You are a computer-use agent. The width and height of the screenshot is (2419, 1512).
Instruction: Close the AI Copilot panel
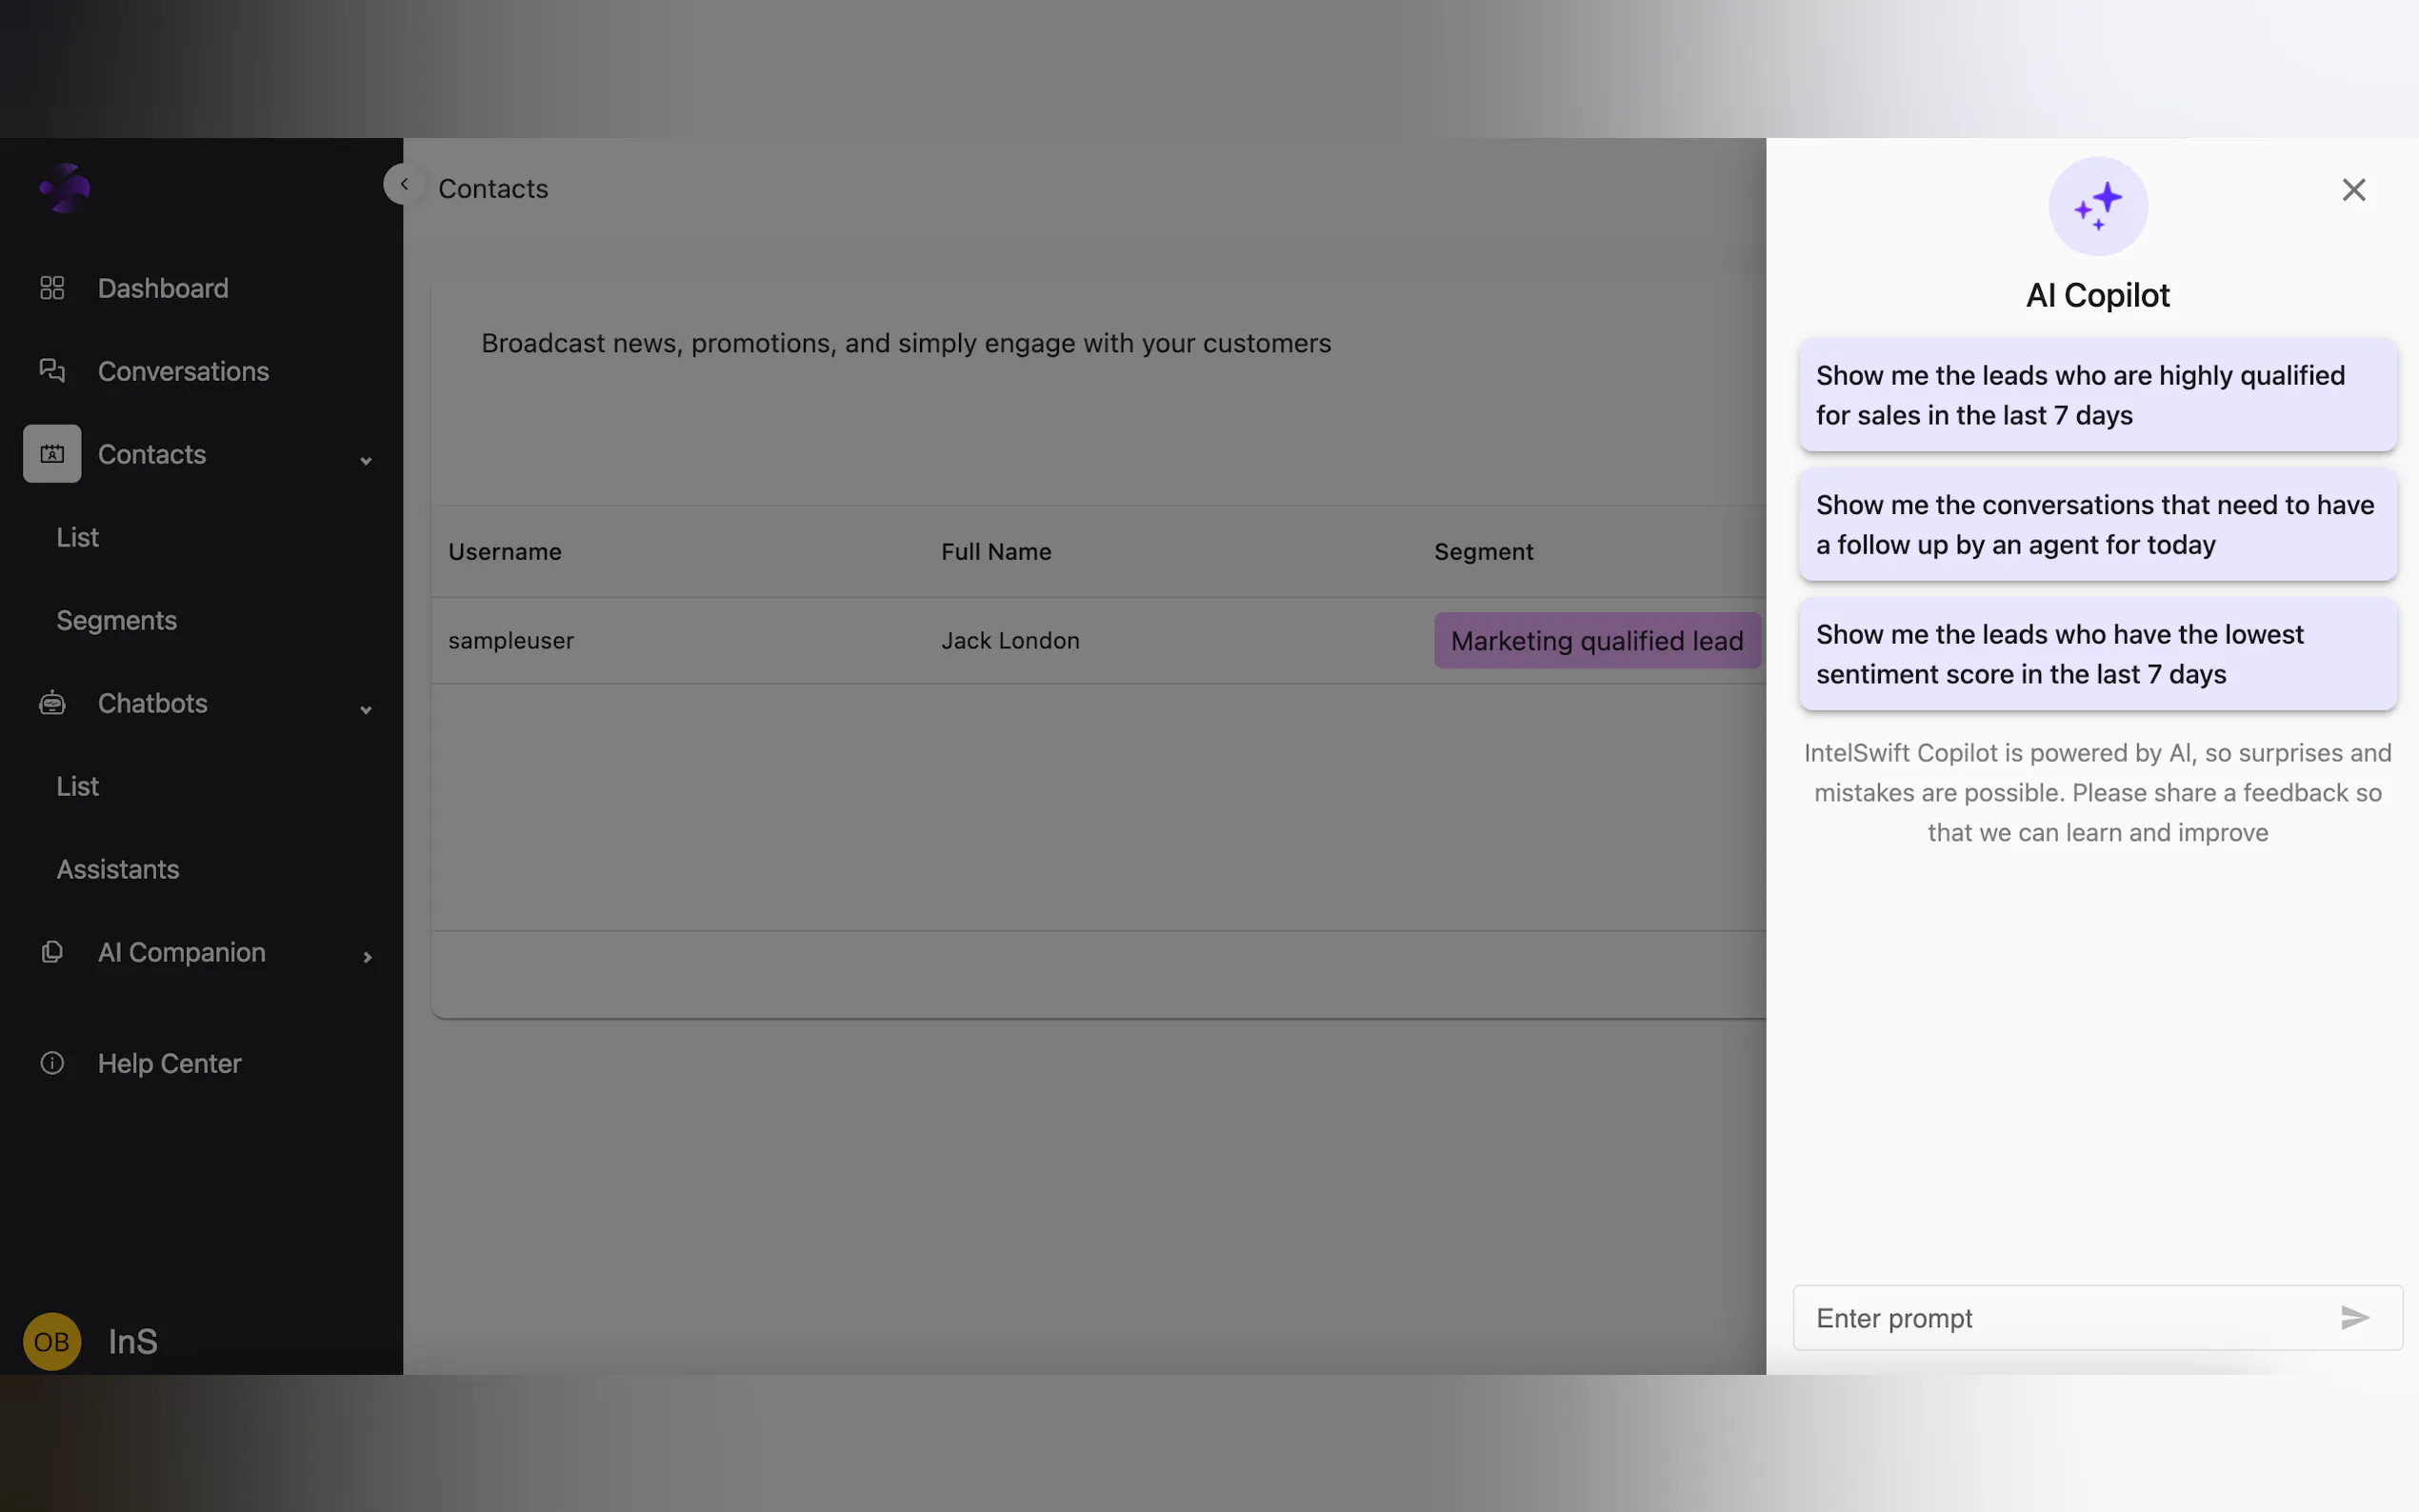[2353, 190]
